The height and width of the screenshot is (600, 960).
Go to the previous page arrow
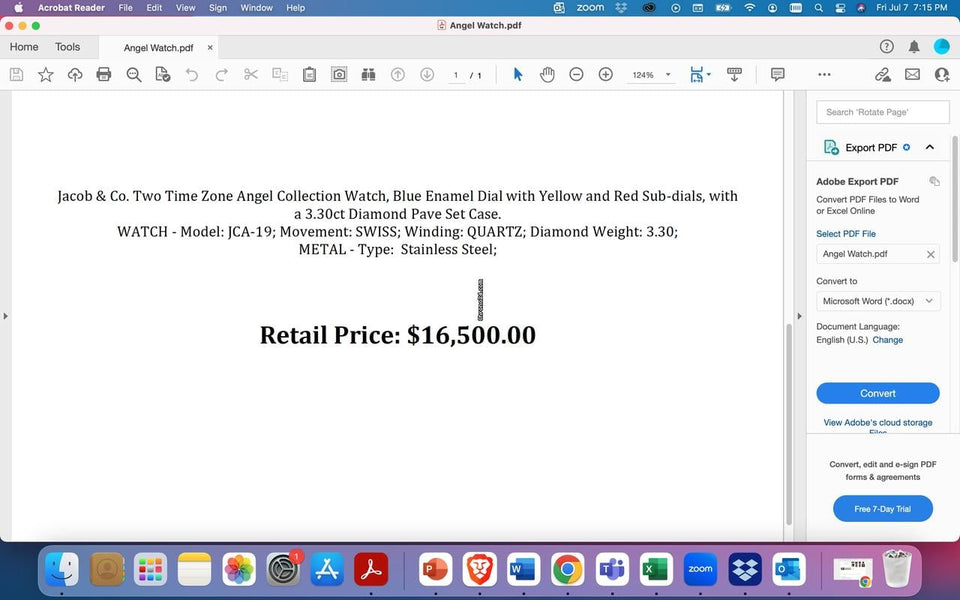(397, 75)
